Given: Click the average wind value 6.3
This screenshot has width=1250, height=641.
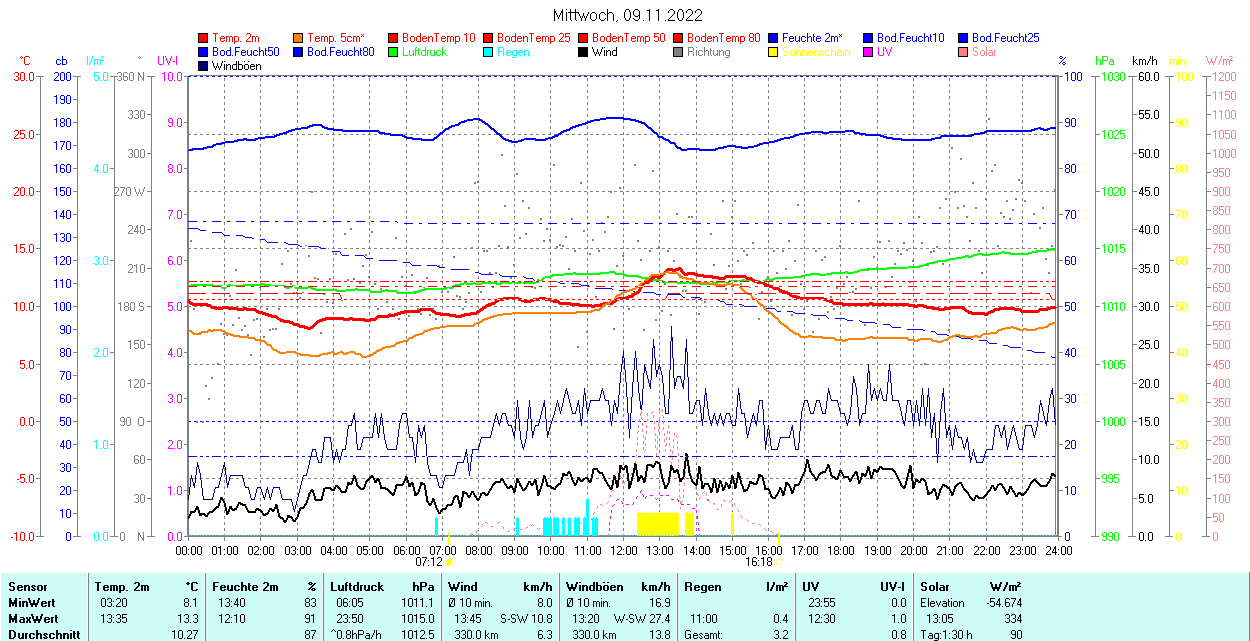Looking at the screenshot, I should [x=544, y=635].
